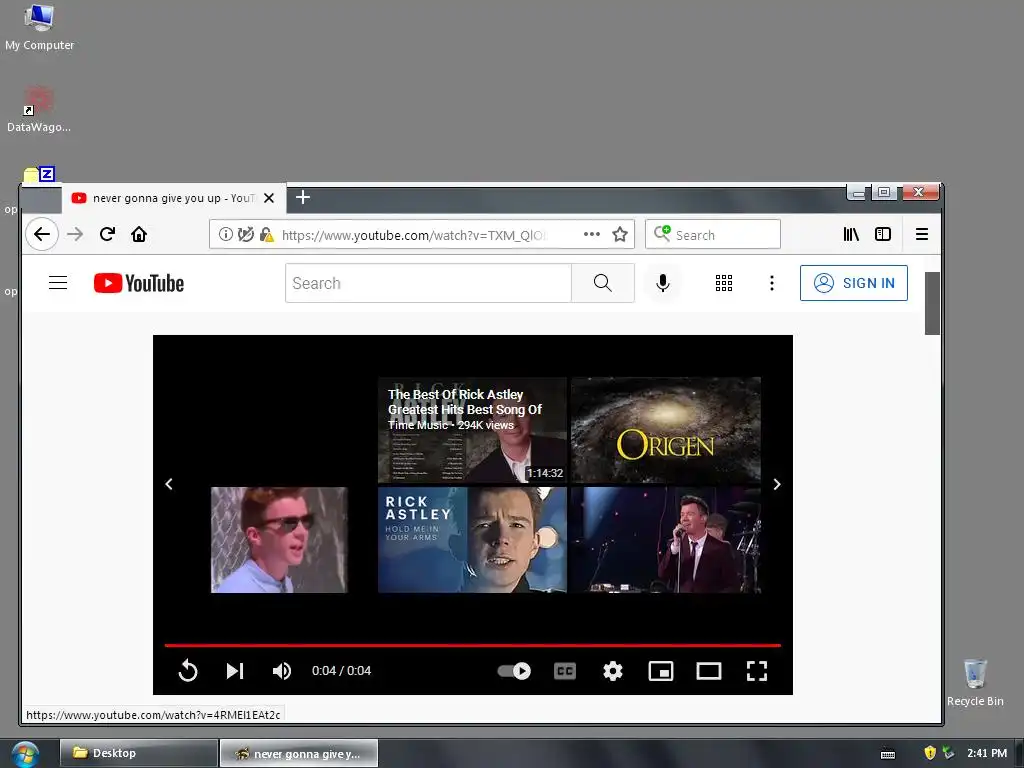Open the browser home page

[139, 234]
